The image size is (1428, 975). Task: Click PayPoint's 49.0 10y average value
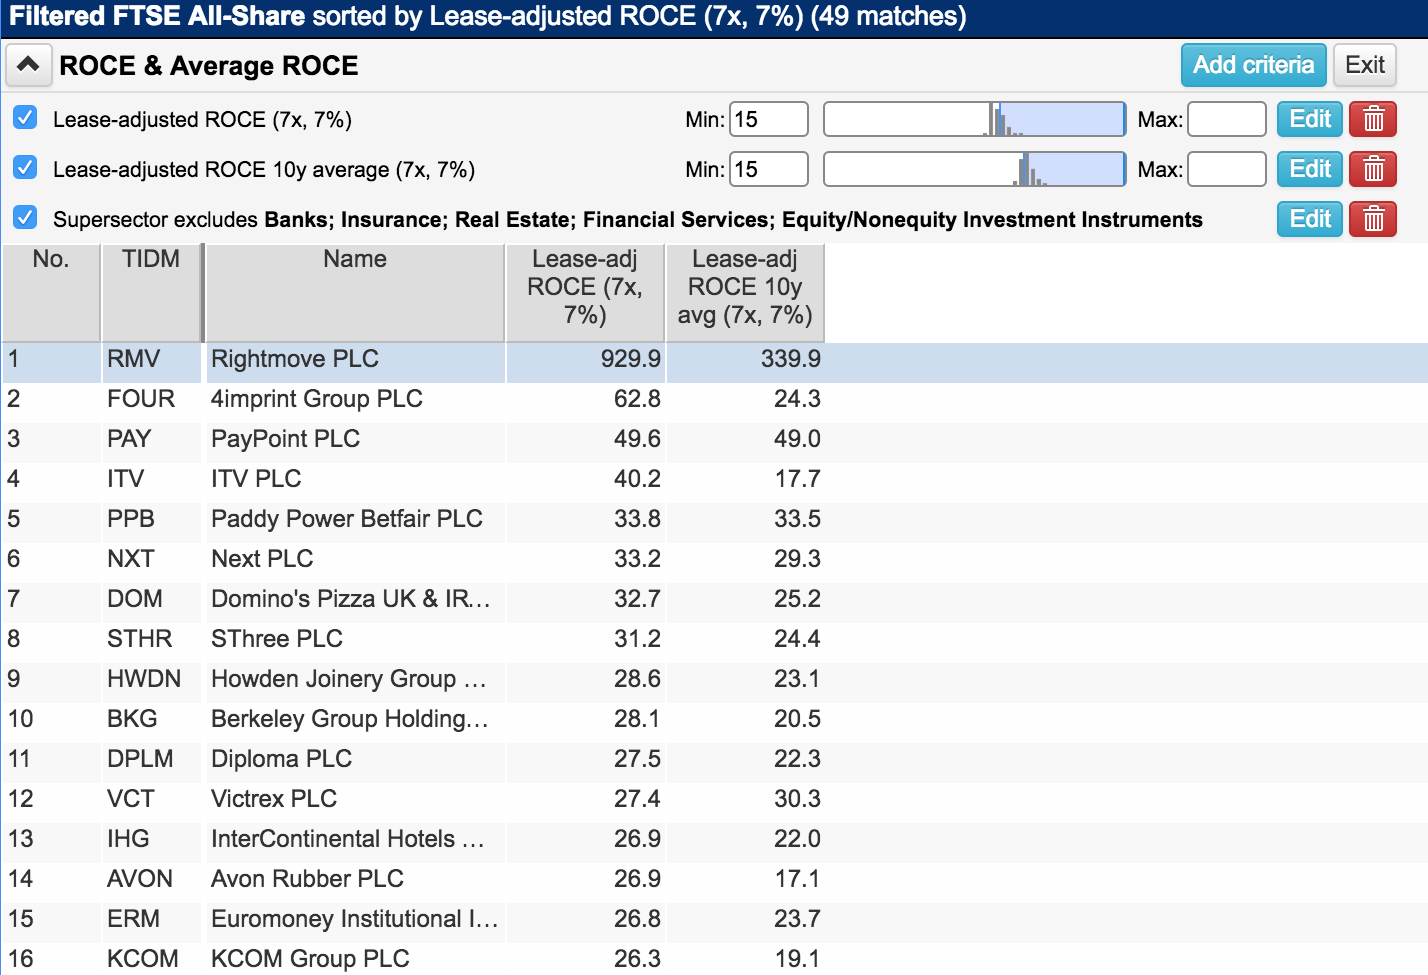797,439
